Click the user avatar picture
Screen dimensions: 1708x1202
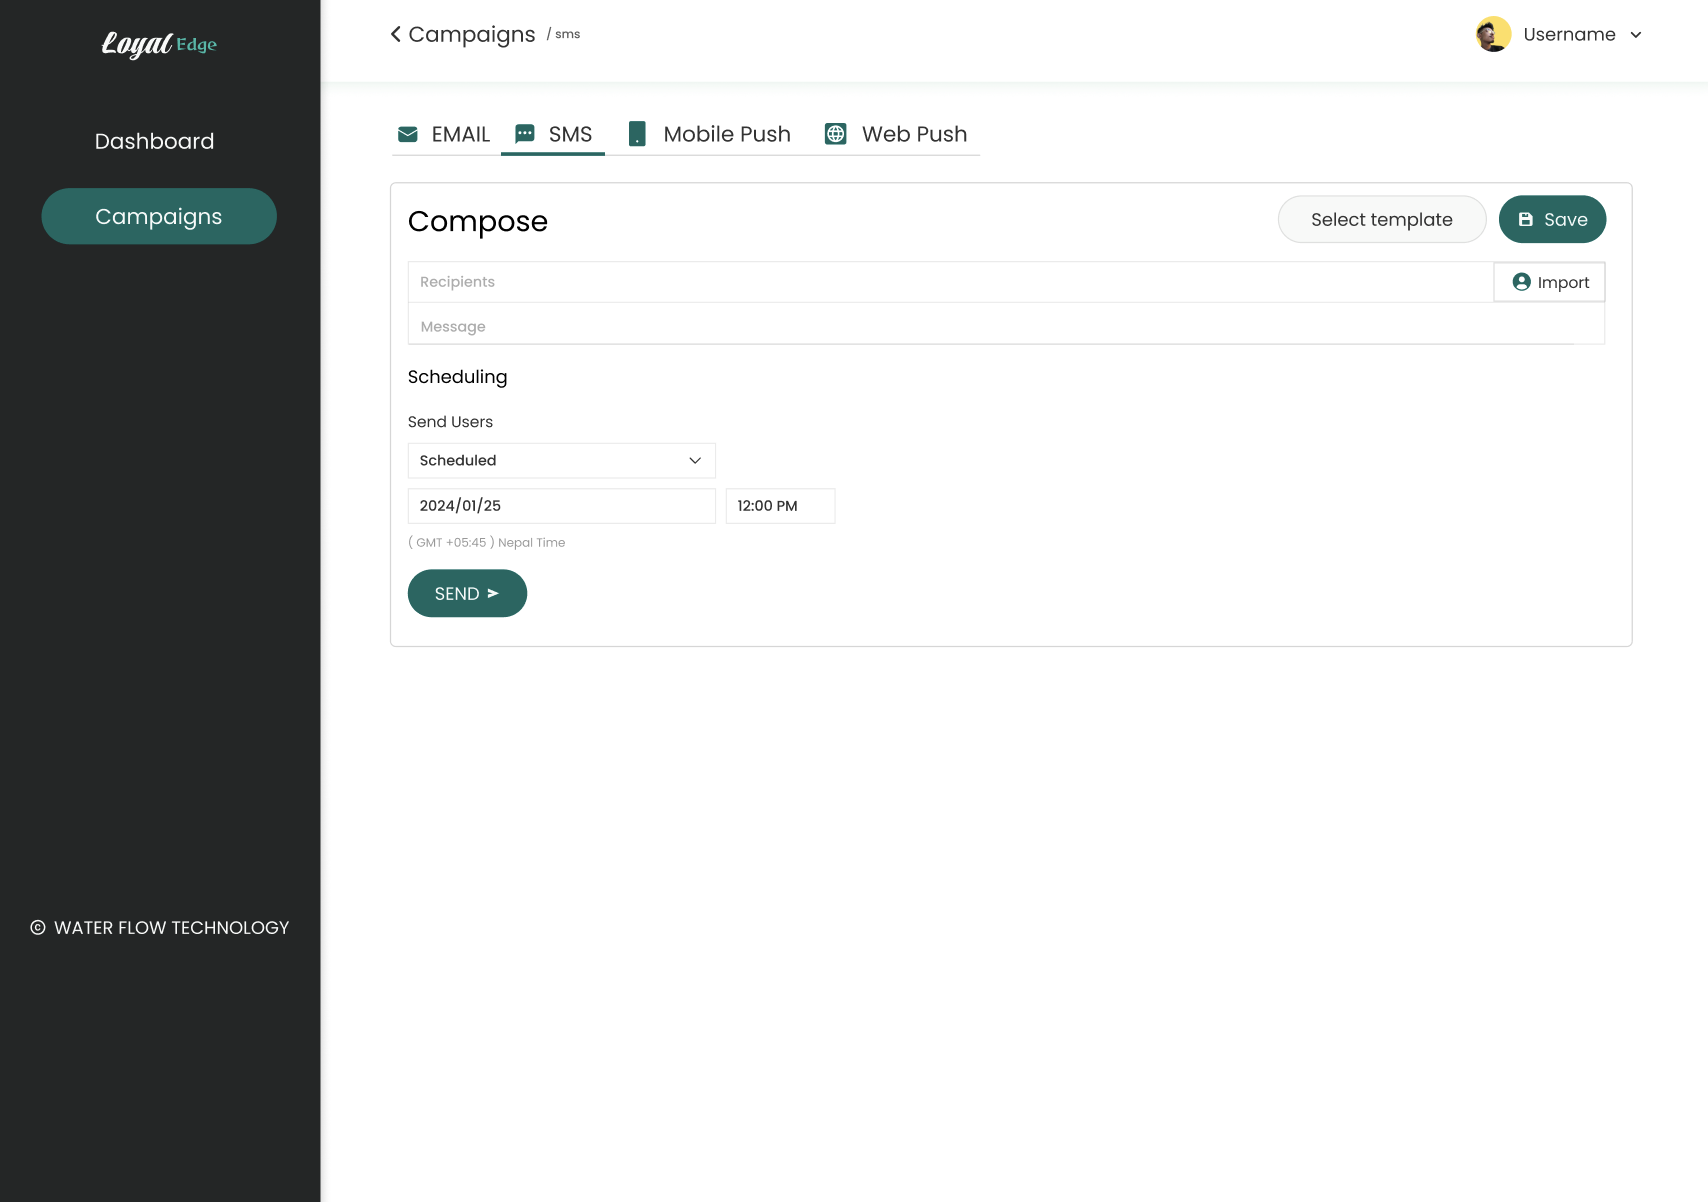click(x=1493, y=34)
